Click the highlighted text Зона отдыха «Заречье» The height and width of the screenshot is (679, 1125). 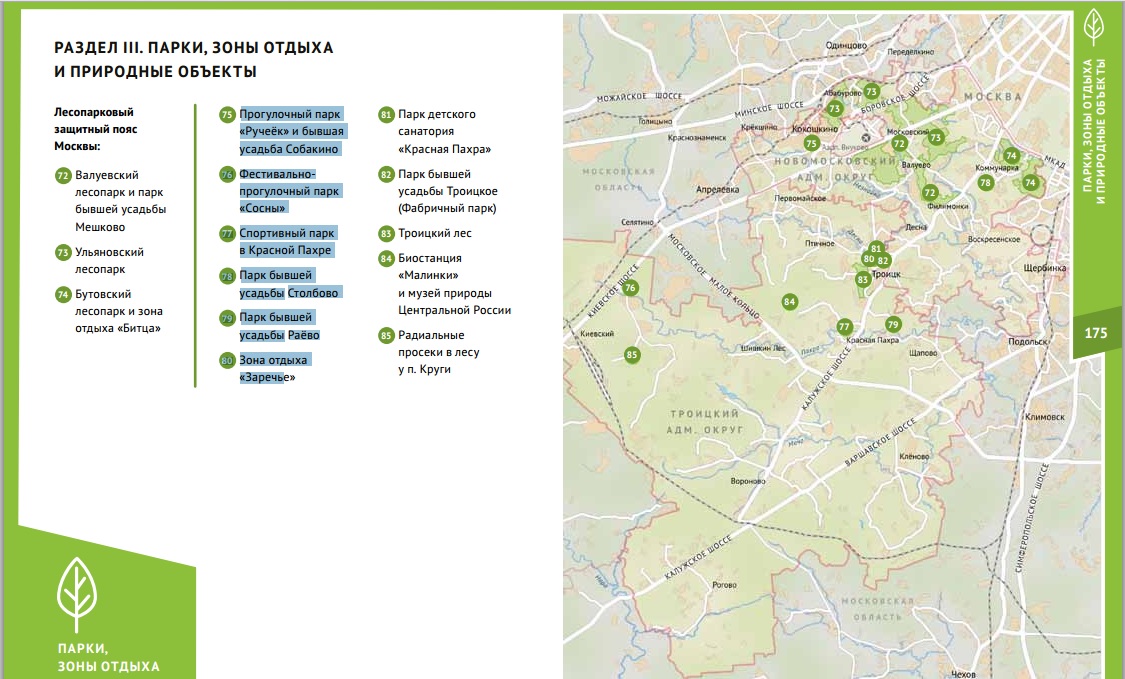(274, 368)
